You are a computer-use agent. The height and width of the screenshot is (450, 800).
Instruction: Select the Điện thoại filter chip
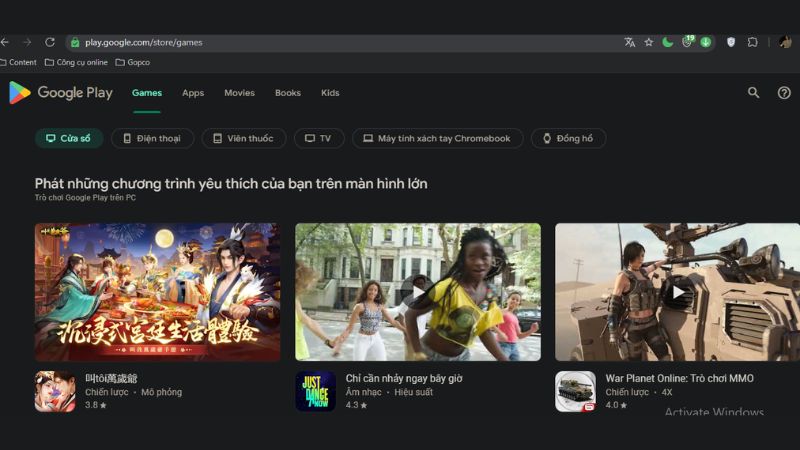tap(152, 138)
